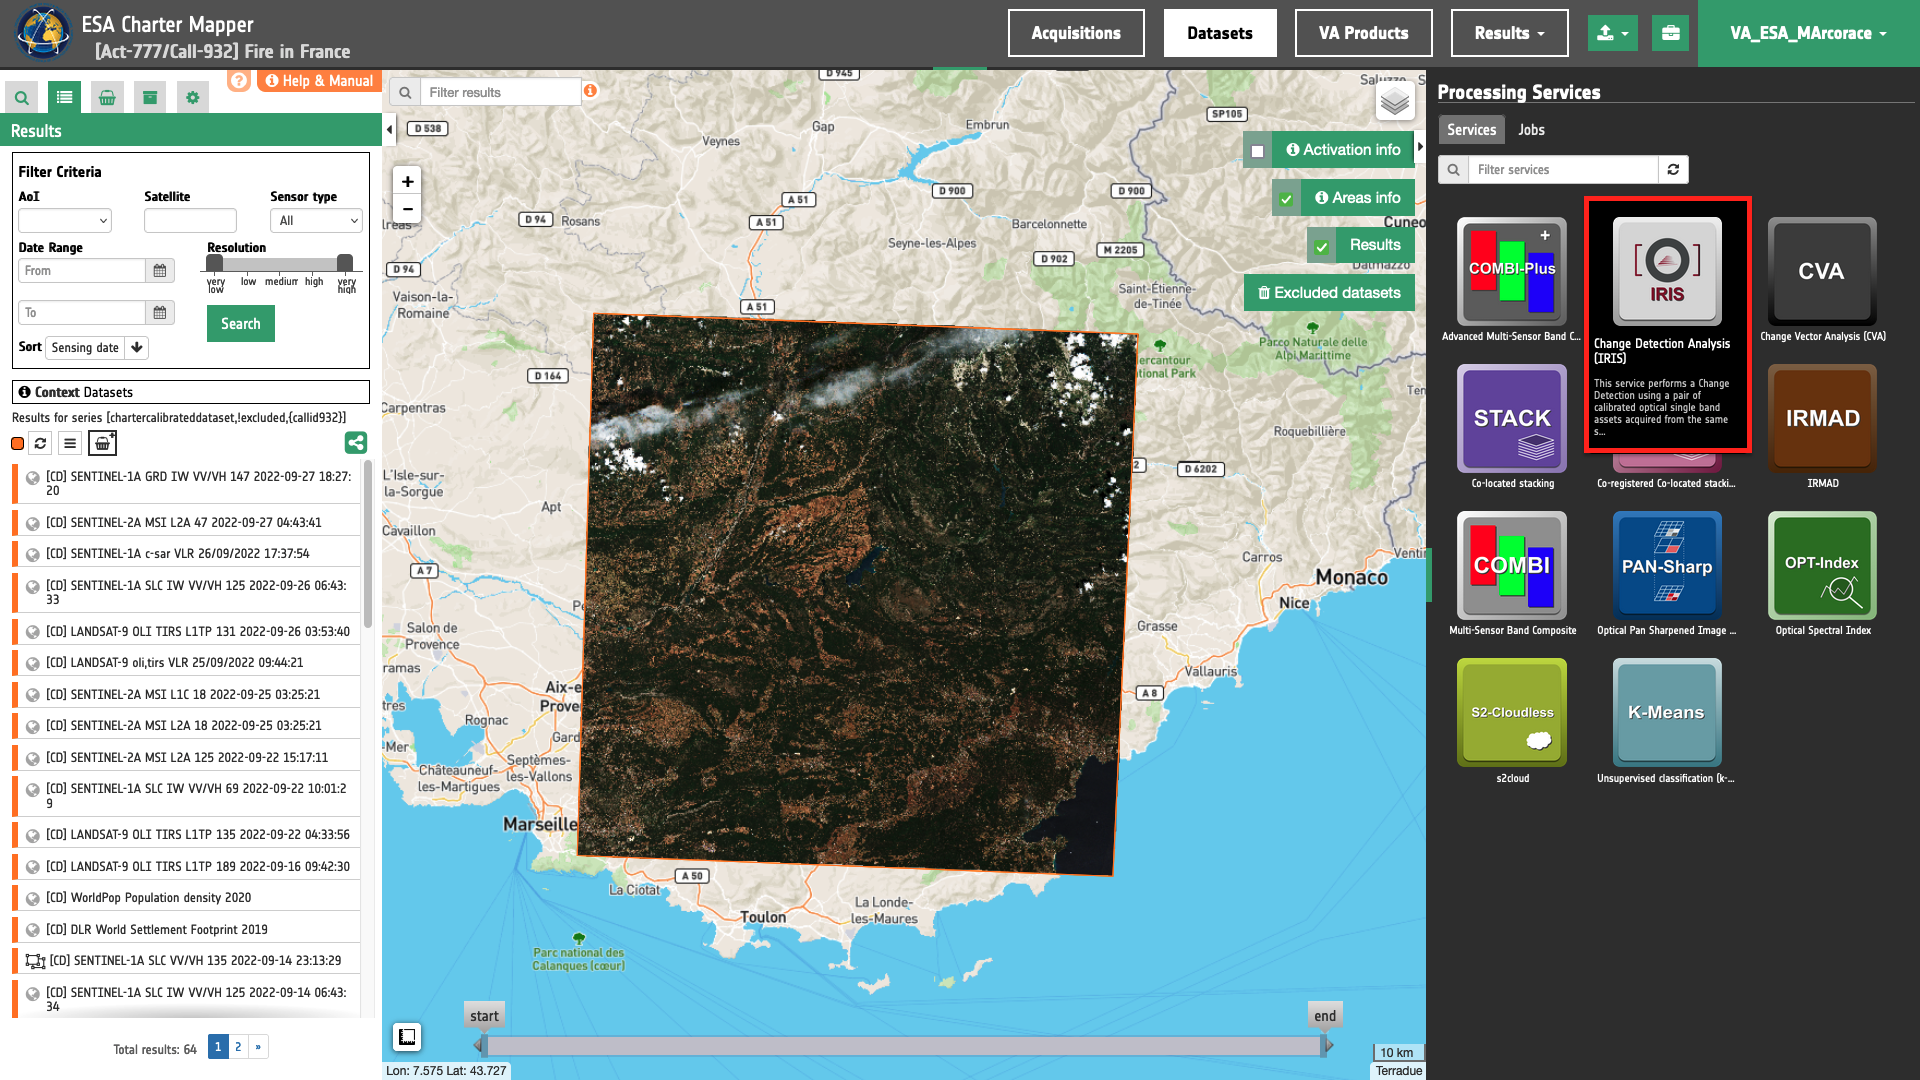Screen dimensions: 1920x1080
Task: Collapse the left results panel arrow
Action: pos(388,128)
